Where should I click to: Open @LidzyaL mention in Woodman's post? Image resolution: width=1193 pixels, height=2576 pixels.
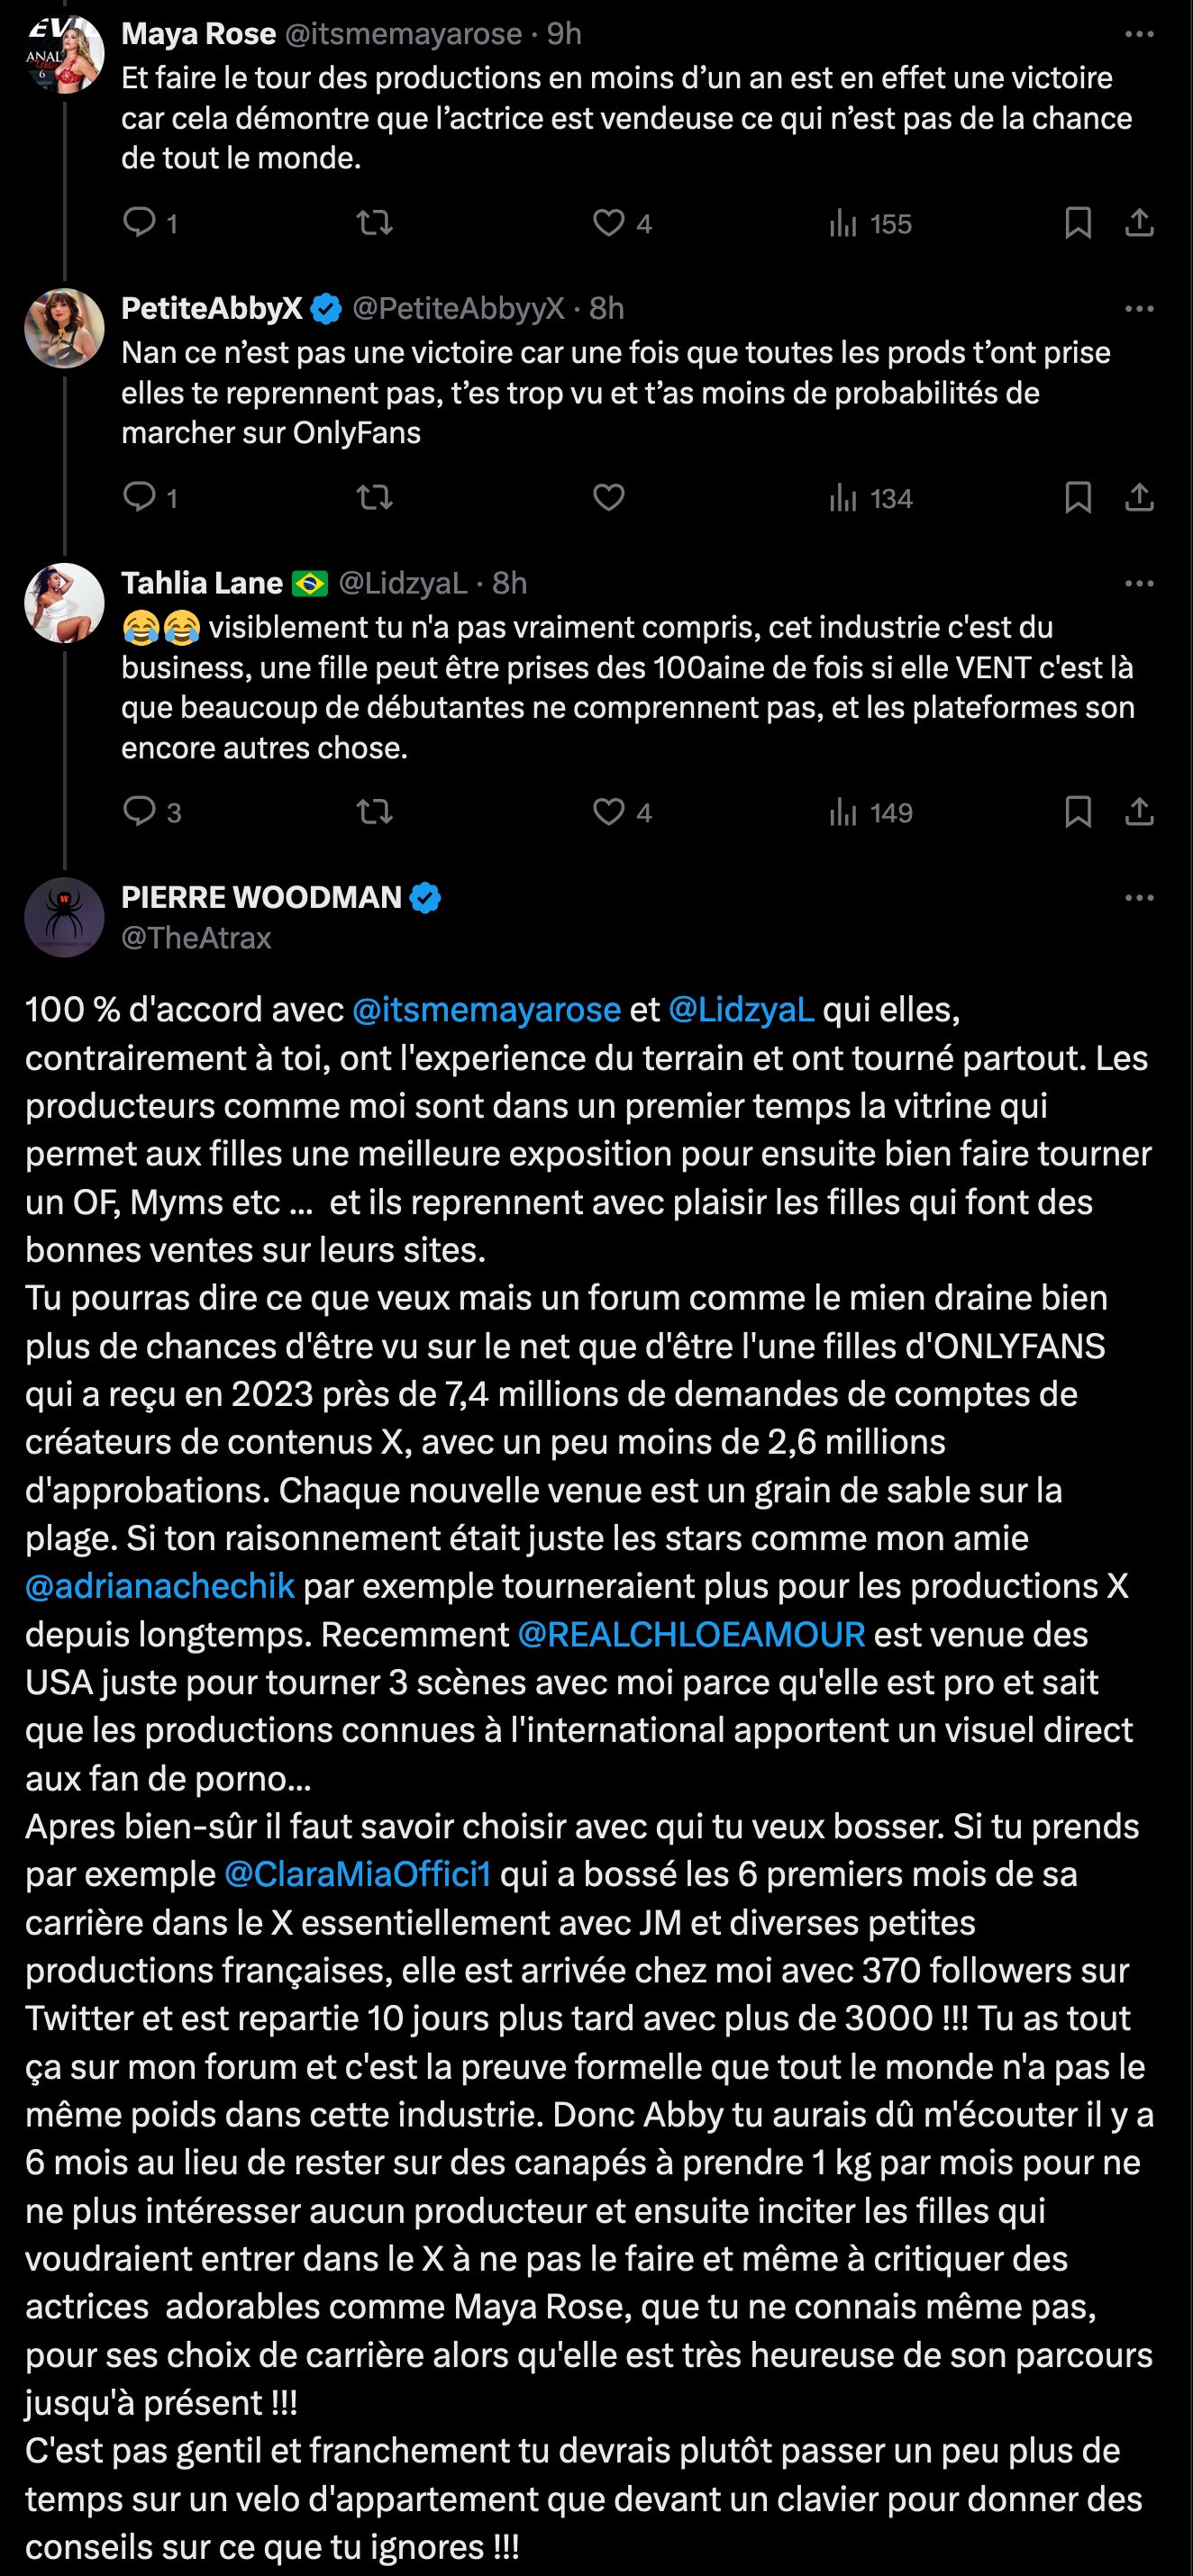[741, 1010]
